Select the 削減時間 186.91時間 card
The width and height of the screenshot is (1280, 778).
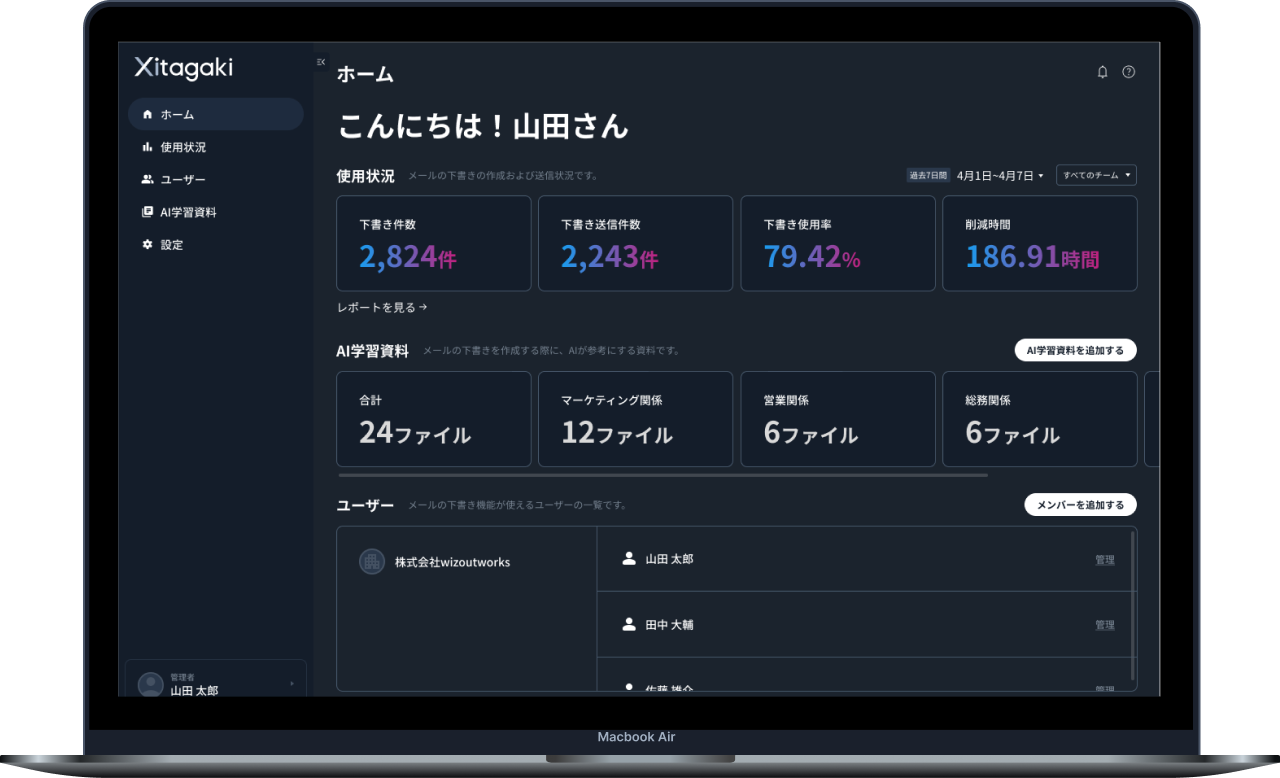[x=1040, y=243]
